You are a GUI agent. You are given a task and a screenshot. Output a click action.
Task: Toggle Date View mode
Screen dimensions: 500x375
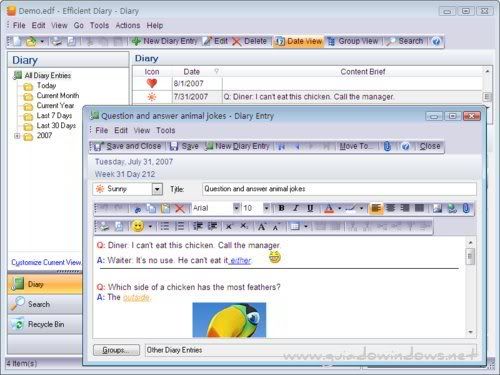coord(299,41)
